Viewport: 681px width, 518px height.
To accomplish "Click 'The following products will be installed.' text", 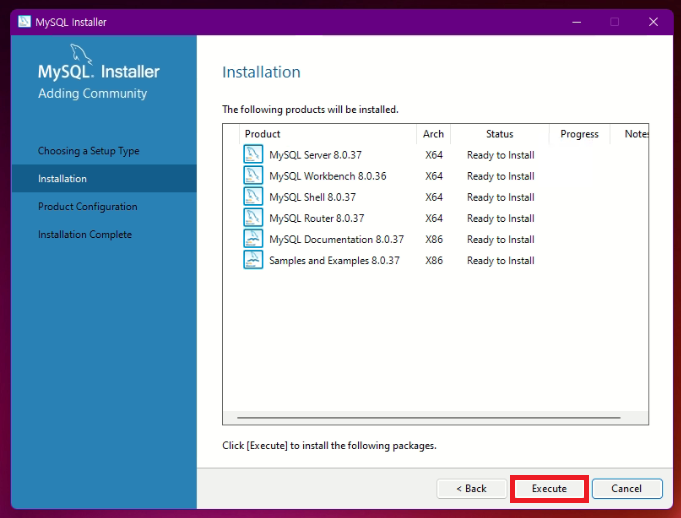I will pos(310,109).
